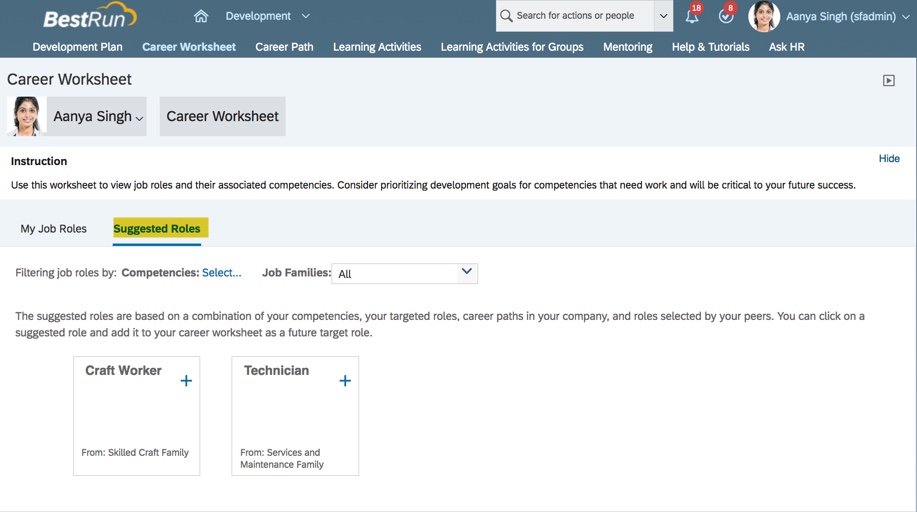Click the user avatar in top bar
This screenshot has height=512, width=917.
[x=764, y=16]
